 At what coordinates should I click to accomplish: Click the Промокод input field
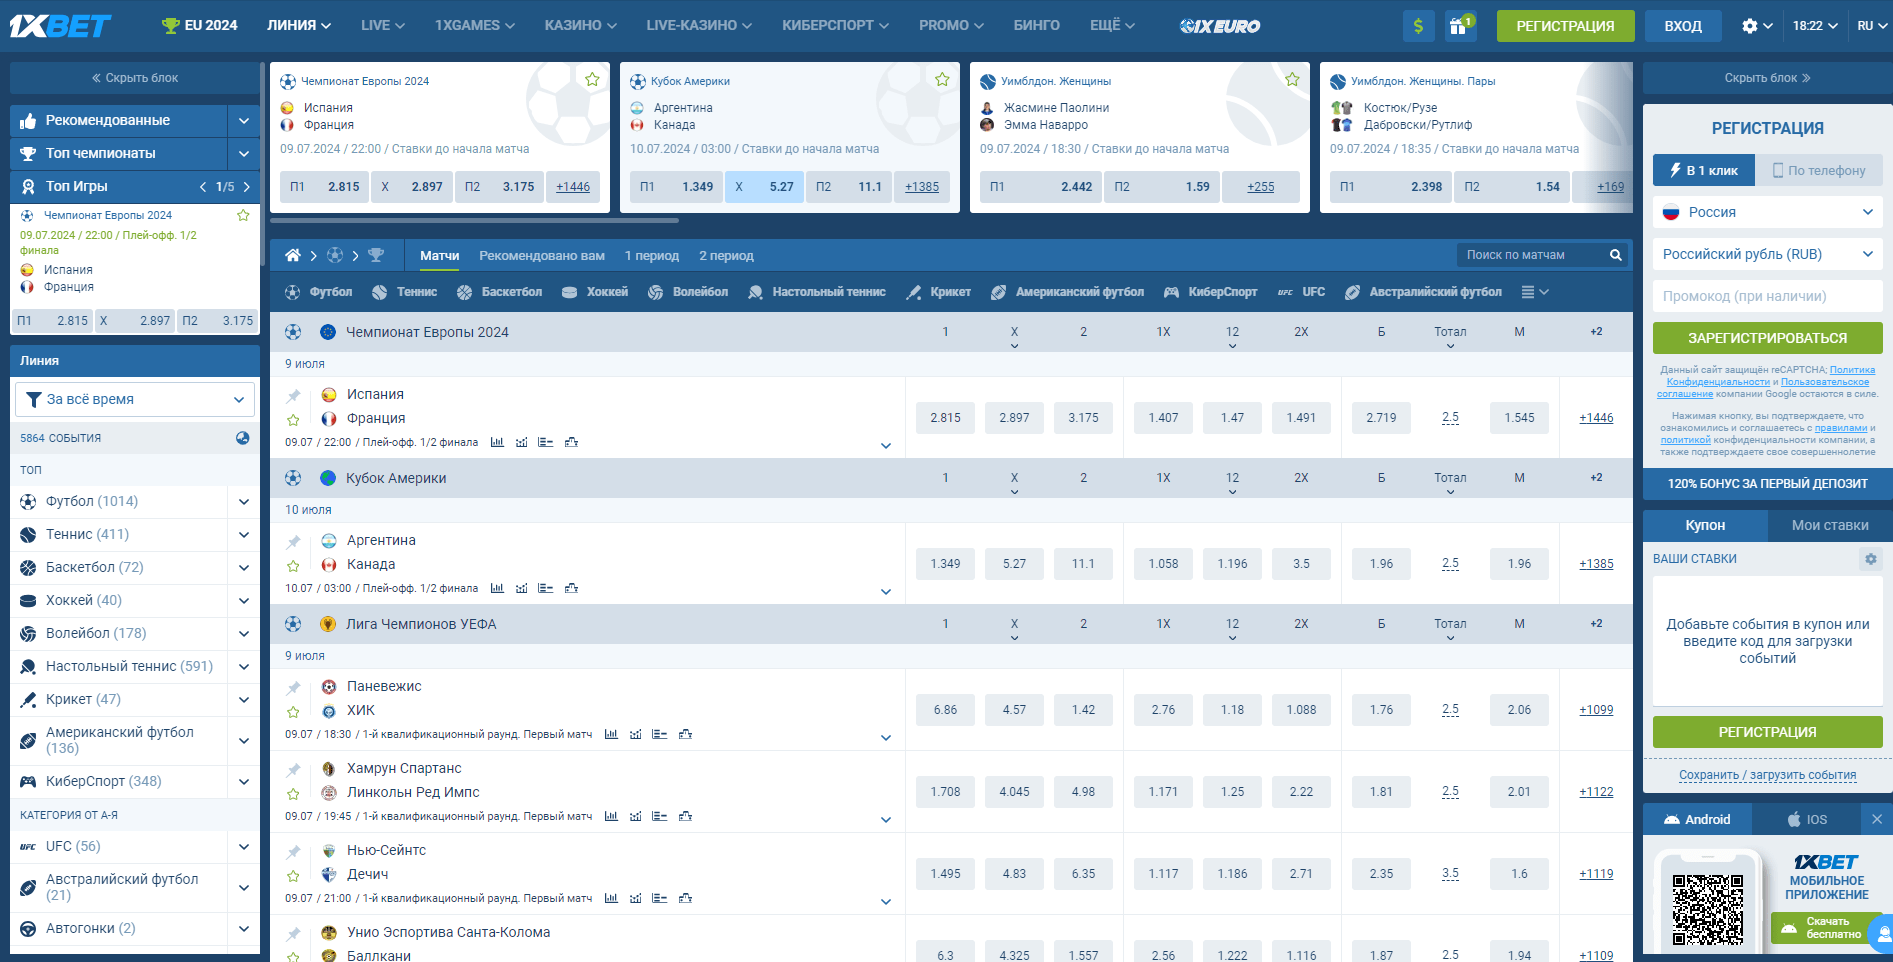(x=1767, y=296)
